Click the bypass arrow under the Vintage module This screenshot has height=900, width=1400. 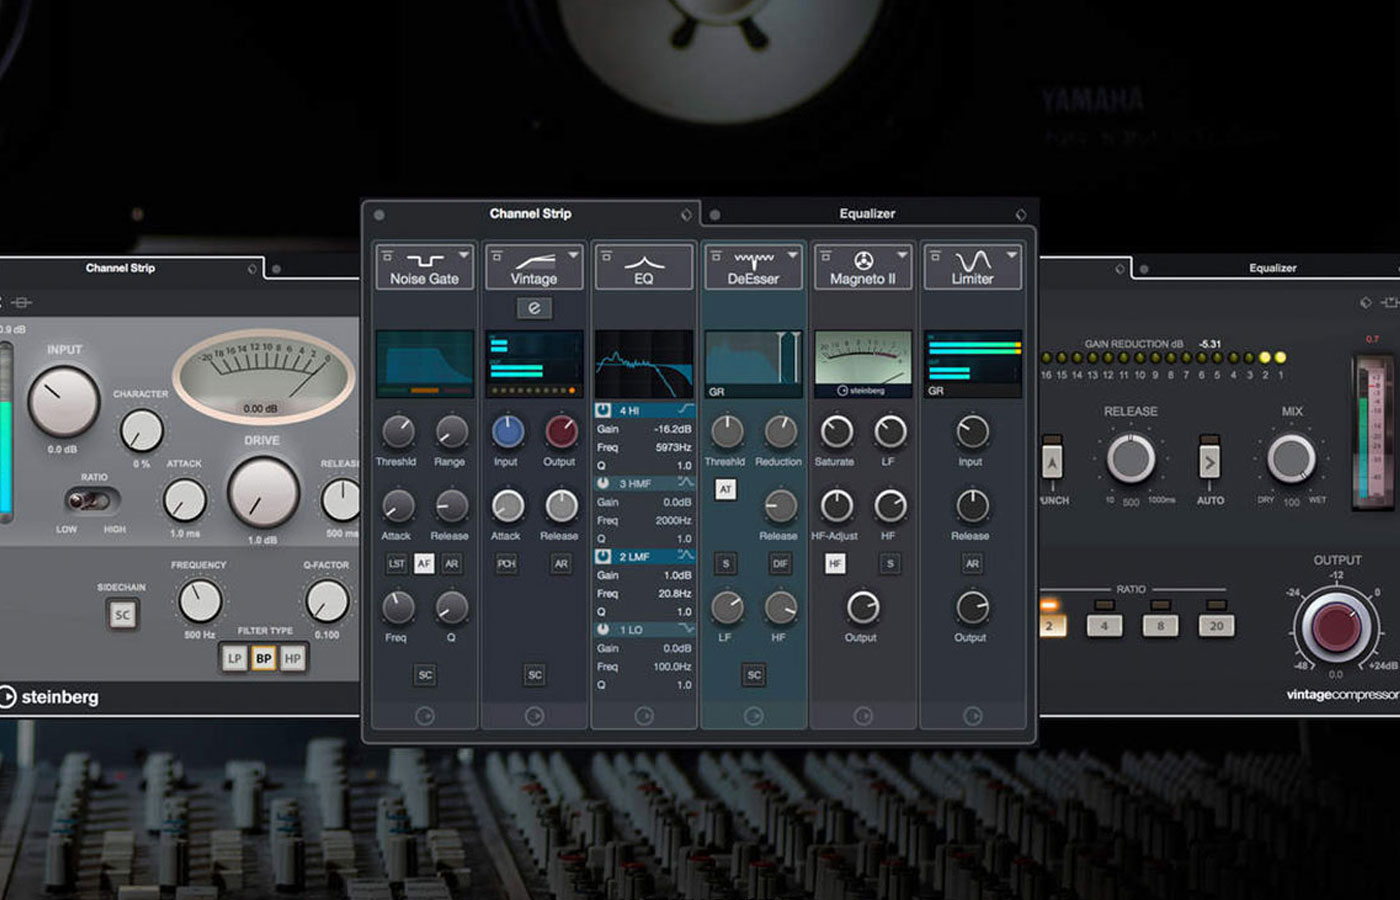(x=534, y=716)
